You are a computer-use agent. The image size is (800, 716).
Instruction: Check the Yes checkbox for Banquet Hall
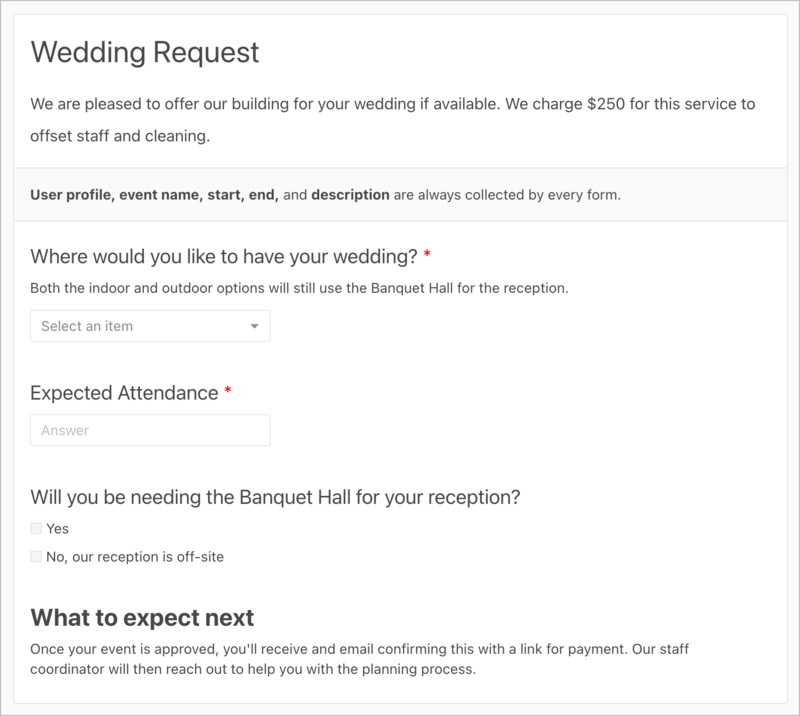point(36,528)
